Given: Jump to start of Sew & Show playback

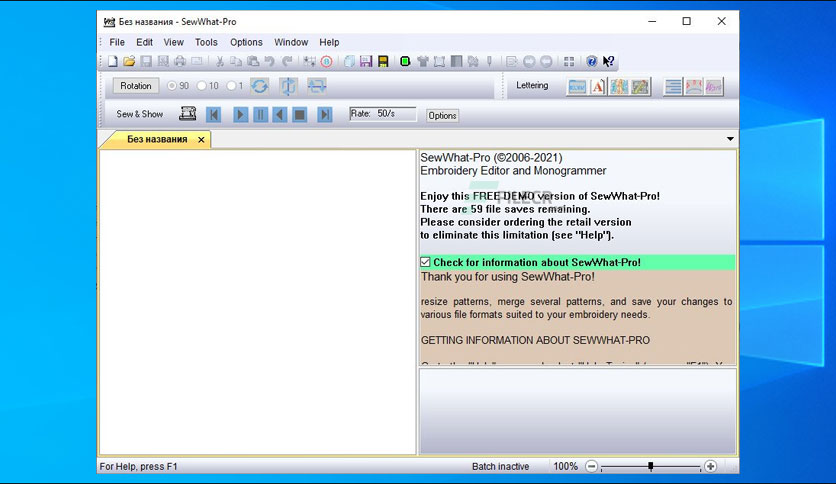Looking at the screenshot, I should point(213,114).
